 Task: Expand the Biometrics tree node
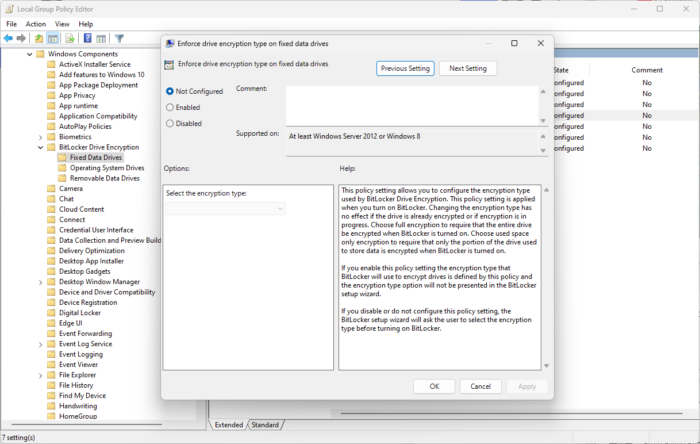point(40,137)
